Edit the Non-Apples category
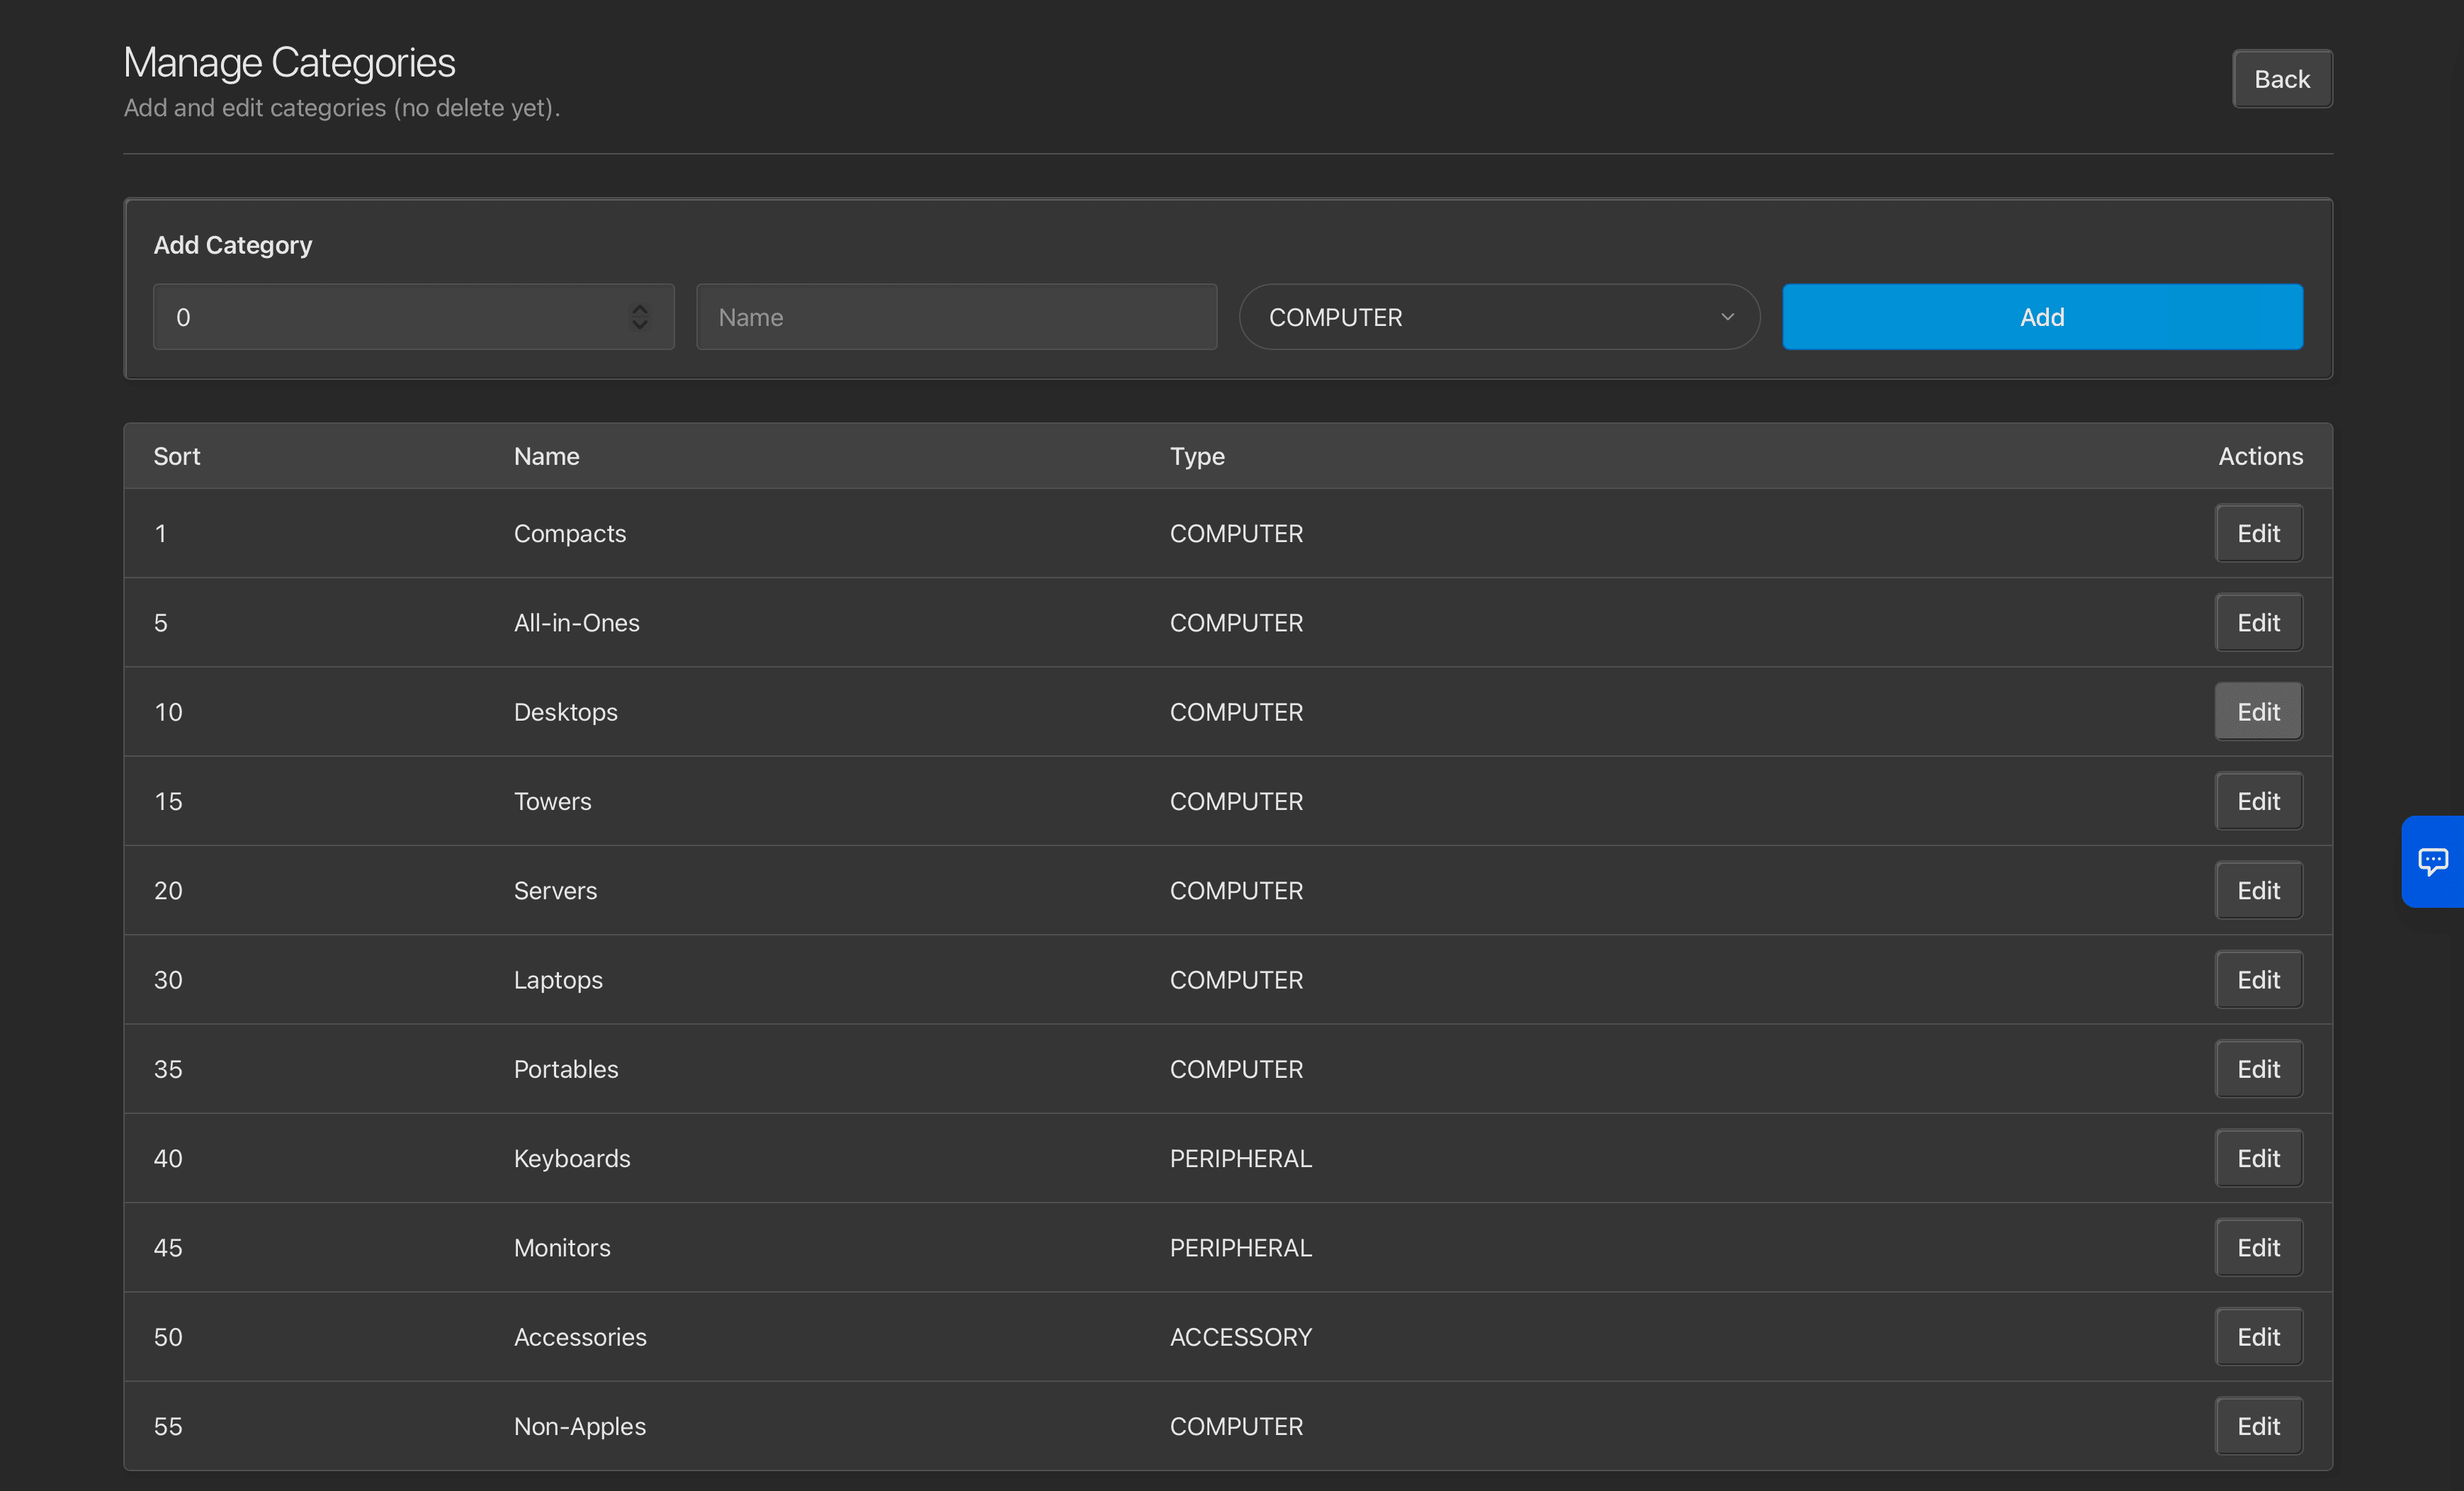Screen dimensions: 2464x1491 pyautogui.click(x=2257, y=1426)
